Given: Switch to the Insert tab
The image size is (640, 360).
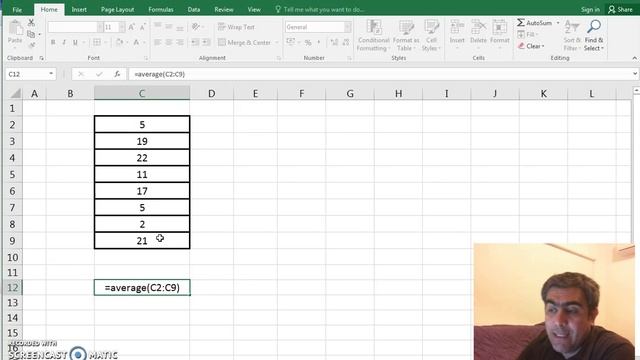Looking at the screenshot, I should click(79, 9).
